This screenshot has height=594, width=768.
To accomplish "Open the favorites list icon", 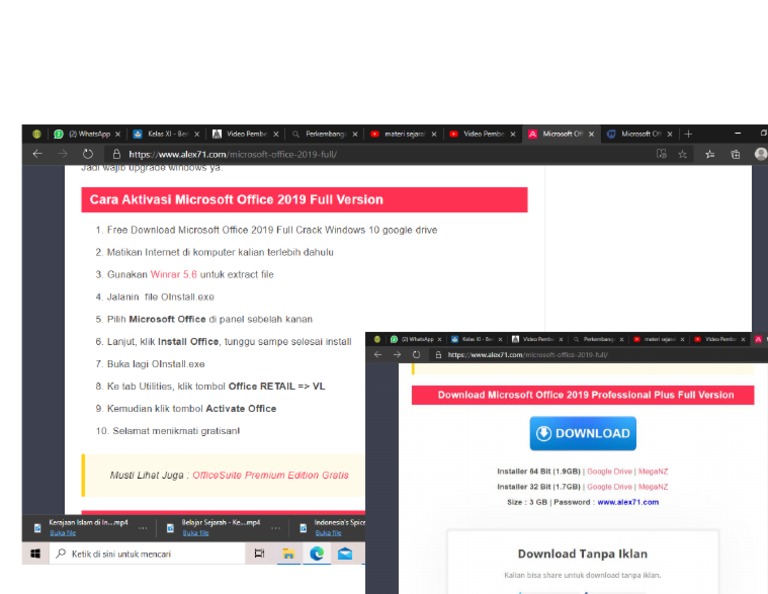I will pos(710,154).
